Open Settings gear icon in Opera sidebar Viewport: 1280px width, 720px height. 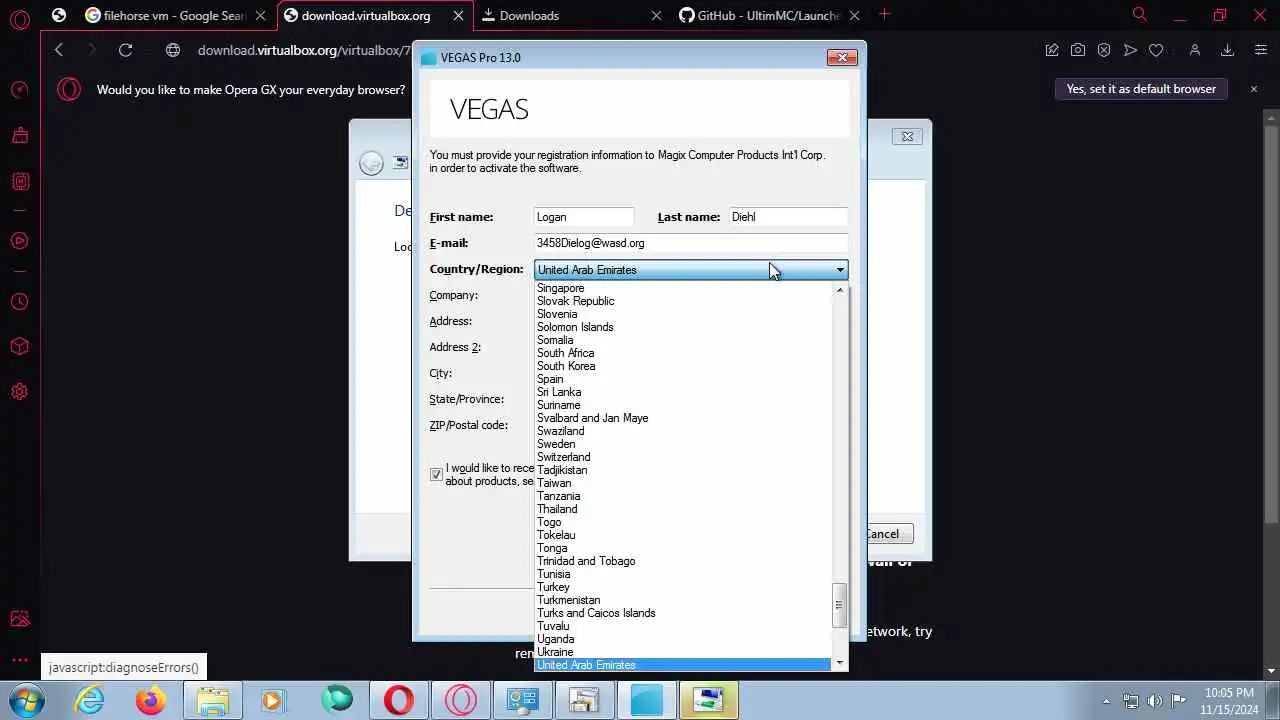[x=19, y=392]
